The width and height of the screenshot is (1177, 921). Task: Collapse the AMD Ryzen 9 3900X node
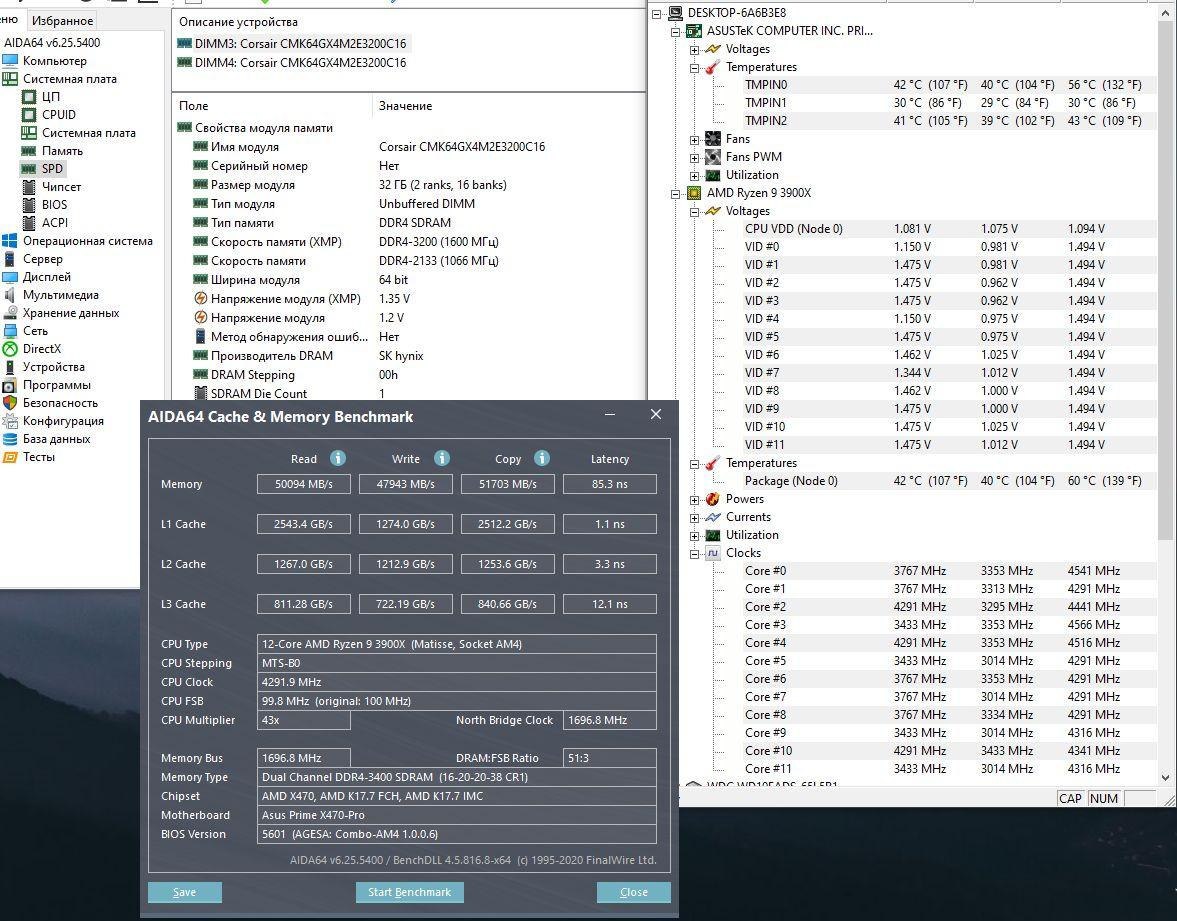tap(676, 194)
